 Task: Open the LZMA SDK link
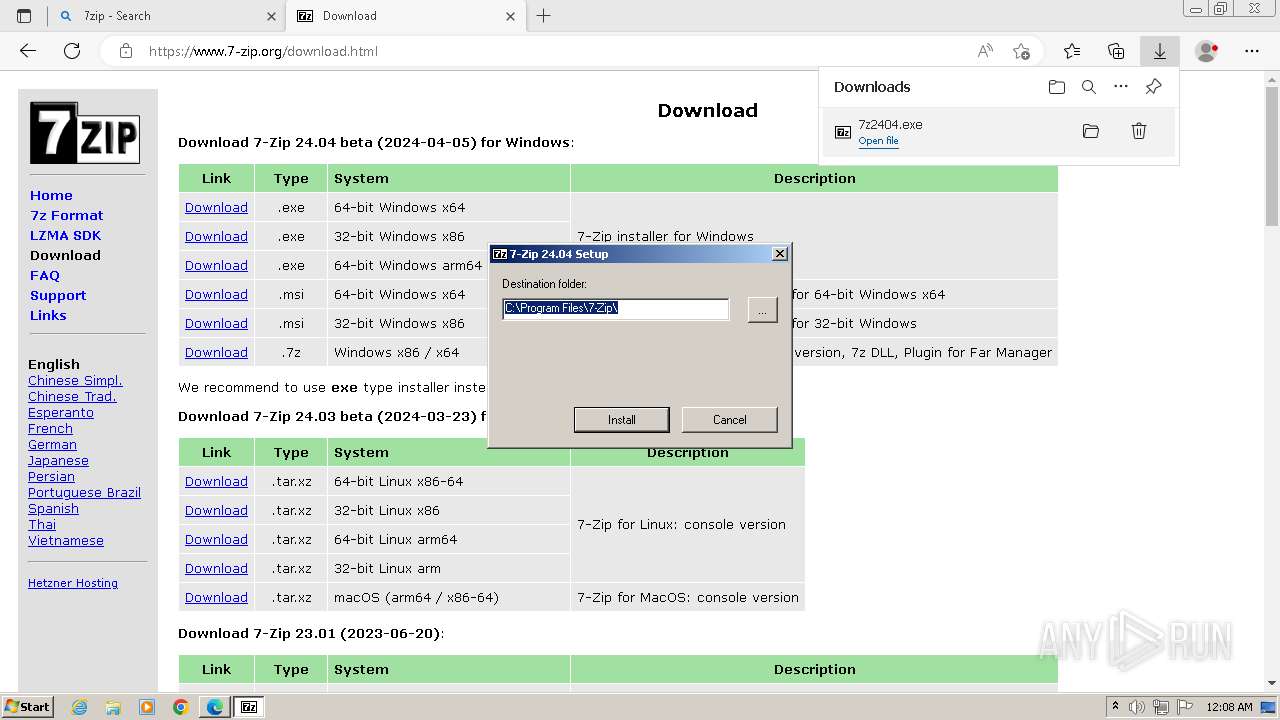tap(65, 235)
